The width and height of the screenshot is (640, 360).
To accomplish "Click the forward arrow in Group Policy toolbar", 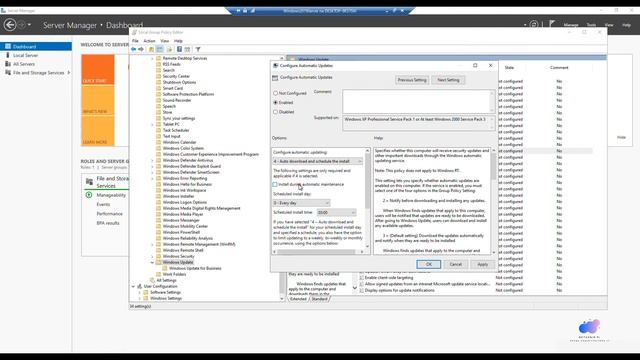I will 141,49.
